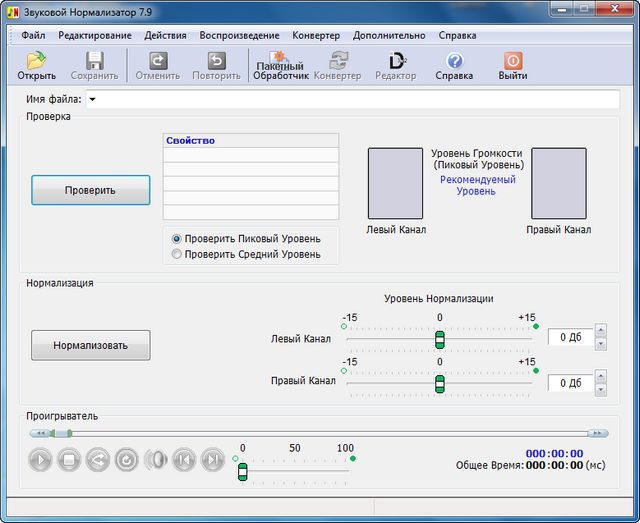The image size is (640, 523).
Task: Click the Имя файла text field
Action: tap(358, 99)
